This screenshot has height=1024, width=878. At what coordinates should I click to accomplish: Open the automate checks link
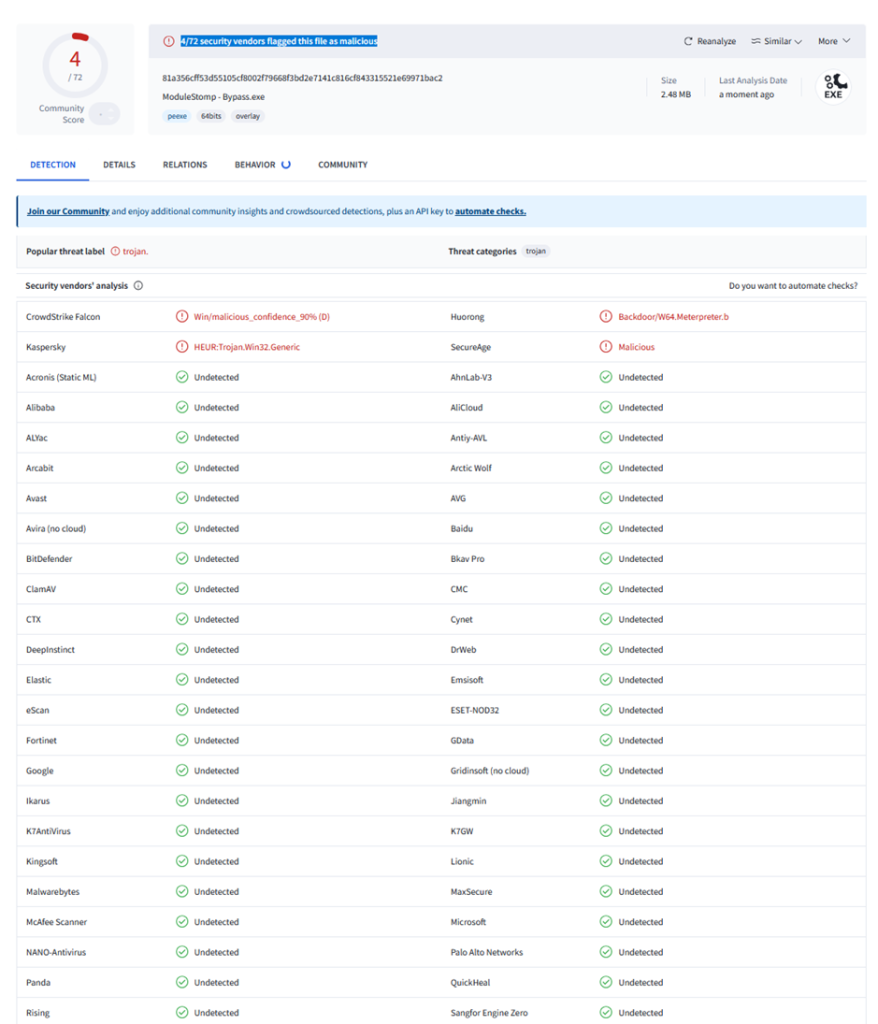491,212
